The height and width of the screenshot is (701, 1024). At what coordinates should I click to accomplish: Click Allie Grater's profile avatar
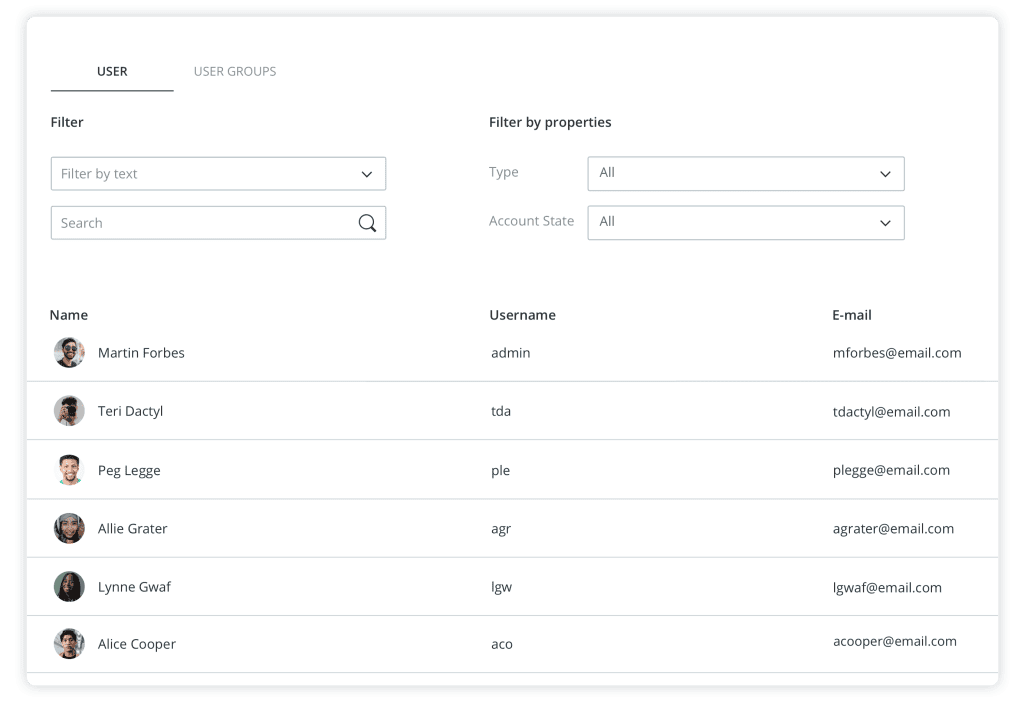pos(68,528)
